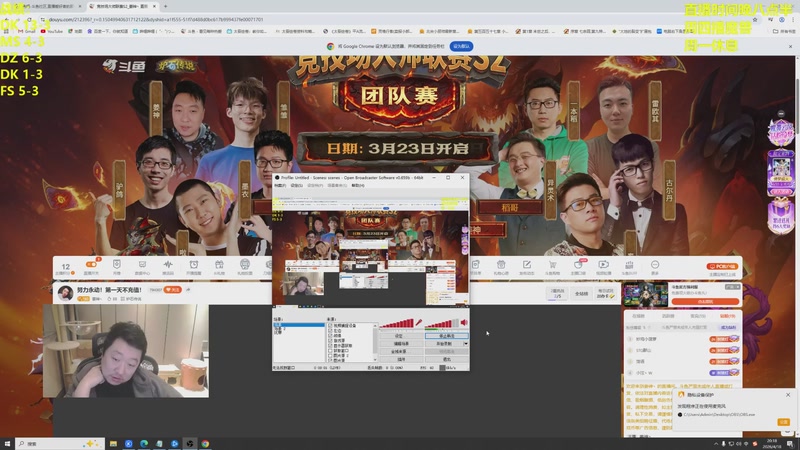The width and height of the screenshot is (800, 450).
Task: Click the purple gift box floating icon
Action: pos(781,217)
